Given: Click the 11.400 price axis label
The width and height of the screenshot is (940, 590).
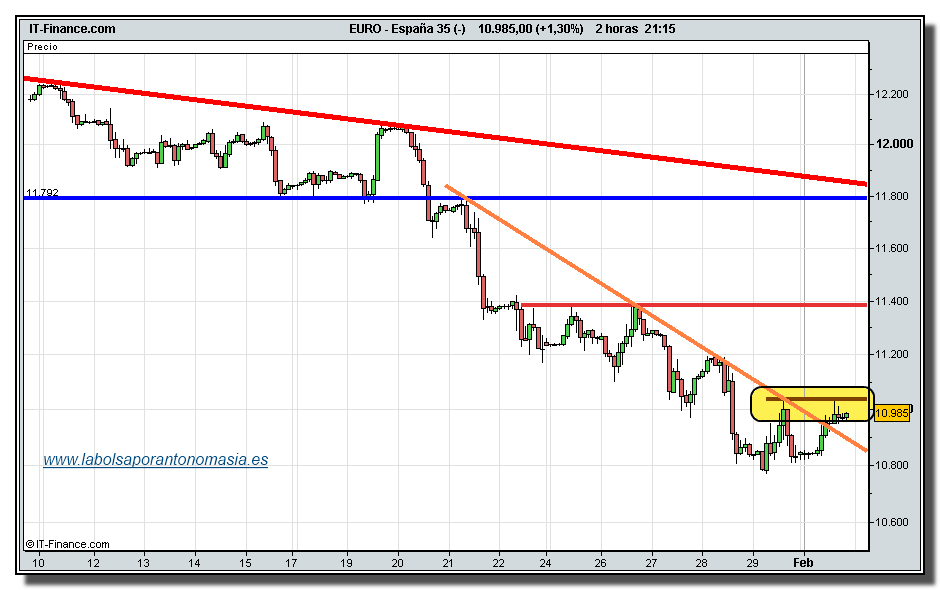Looking at the screenshot, I should point(892,302).
